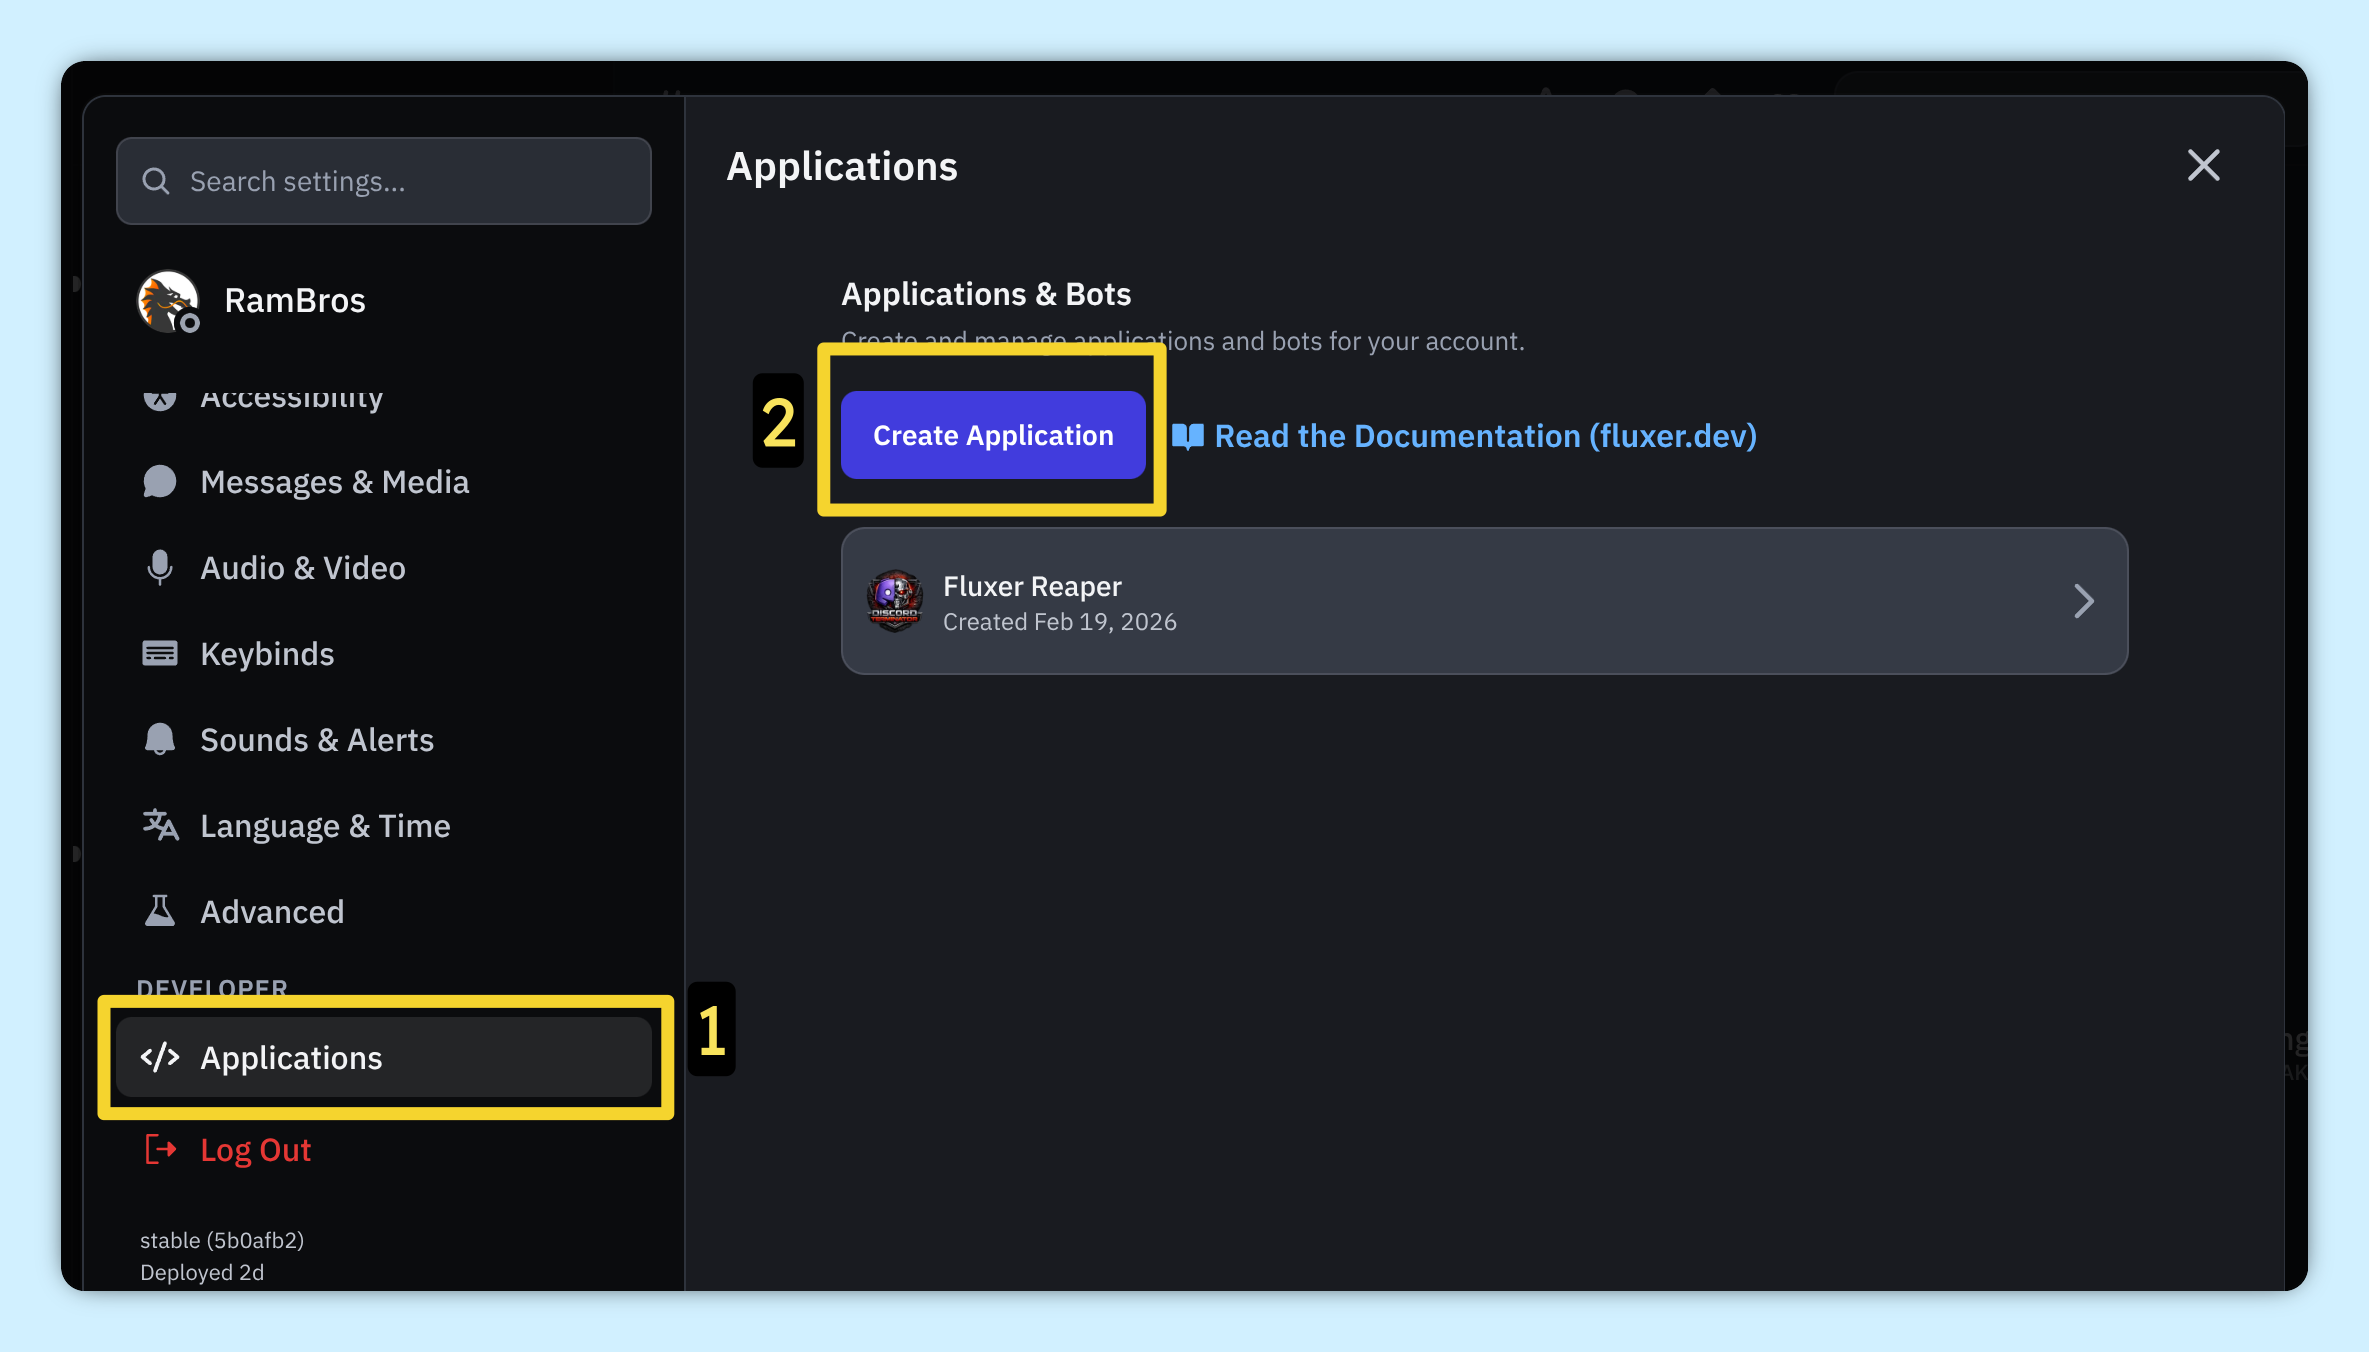Viewport: 2369px width, 1352px height.
Task: Click the Messages & Media chat bubble icon
Action: [x=160, y=482]
